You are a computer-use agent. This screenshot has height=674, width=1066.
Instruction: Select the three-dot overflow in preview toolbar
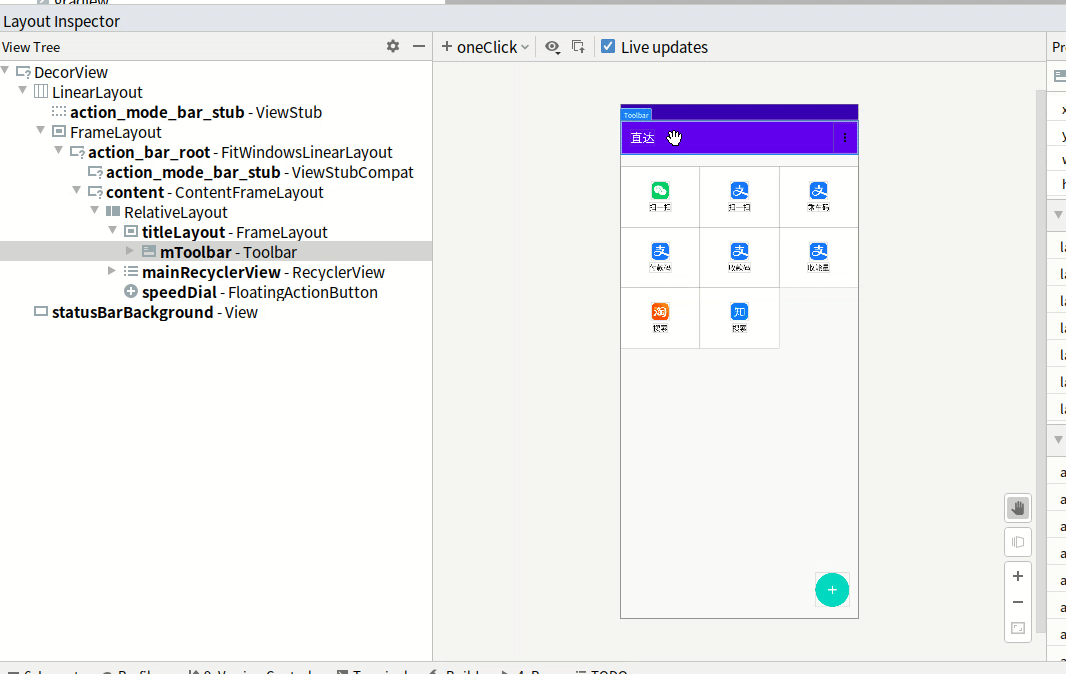pyautogui.click(x=845, y=137)
